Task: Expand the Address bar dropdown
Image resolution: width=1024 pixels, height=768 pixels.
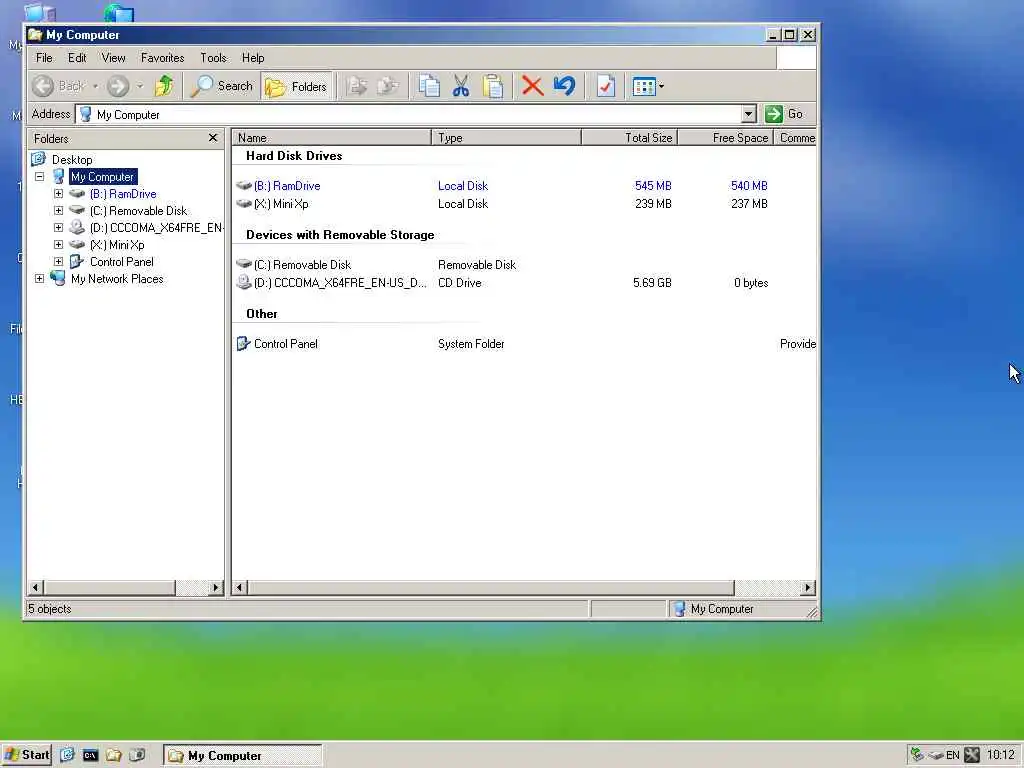Action: click(748, 114)
